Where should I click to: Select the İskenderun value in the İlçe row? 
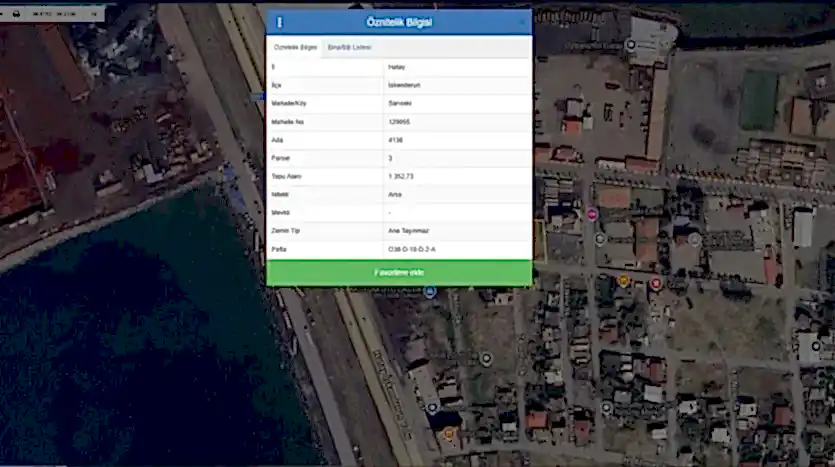[x=401, y=86]
